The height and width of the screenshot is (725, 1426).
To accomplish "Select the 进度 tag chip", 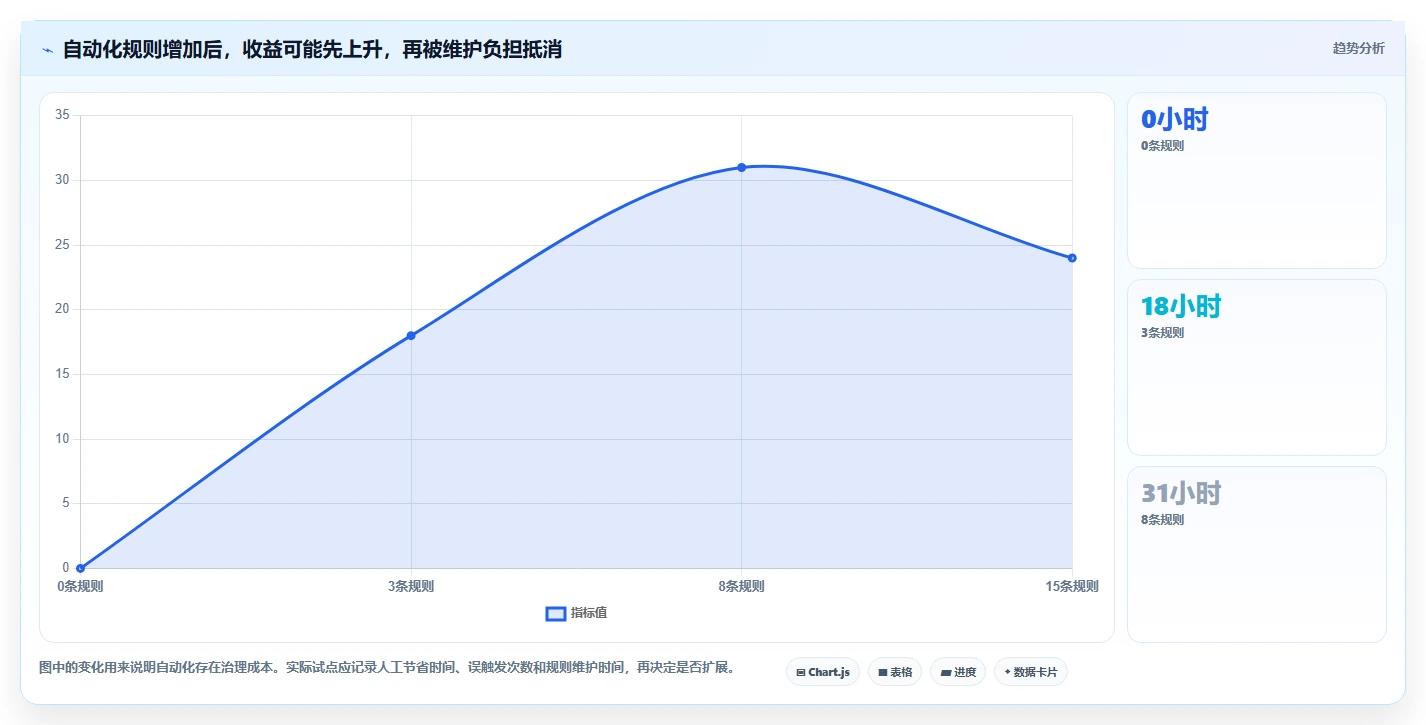I will pyautogui.click(x=958, y=672).
